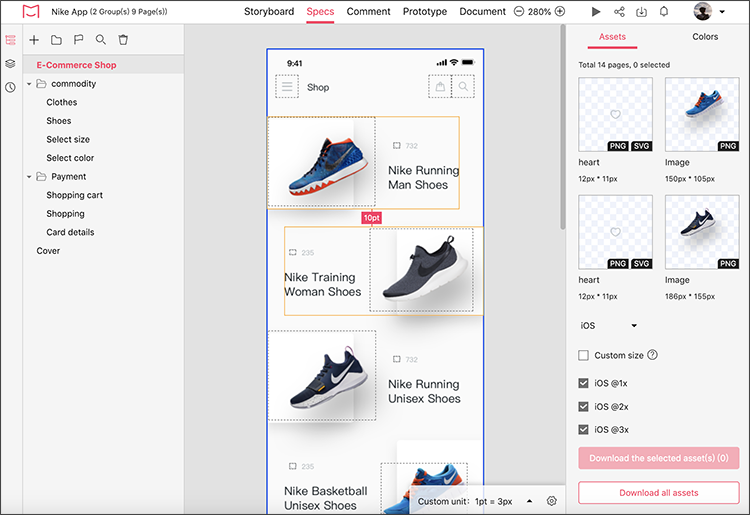Click the 280% zoom level value
The height and width of the screenshot is (515, 750).
539,11
